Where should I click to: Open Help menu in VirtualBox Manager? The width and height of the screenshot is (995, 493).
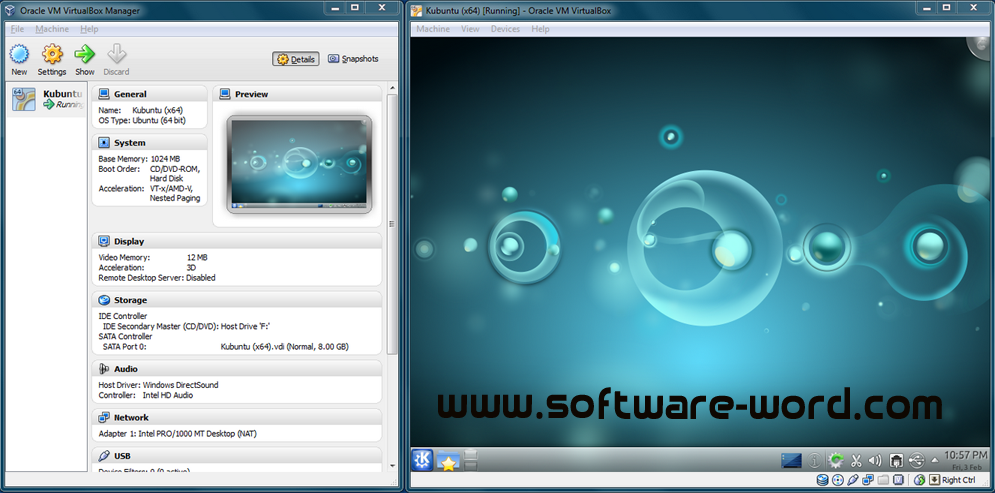pos(89,29)
